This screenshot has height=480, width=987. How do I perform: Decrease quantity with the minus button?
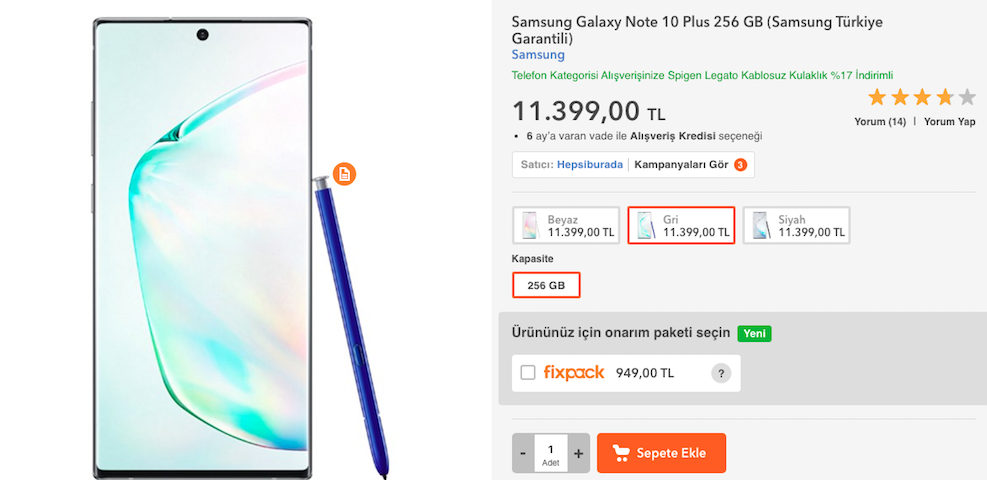[523, 453]
